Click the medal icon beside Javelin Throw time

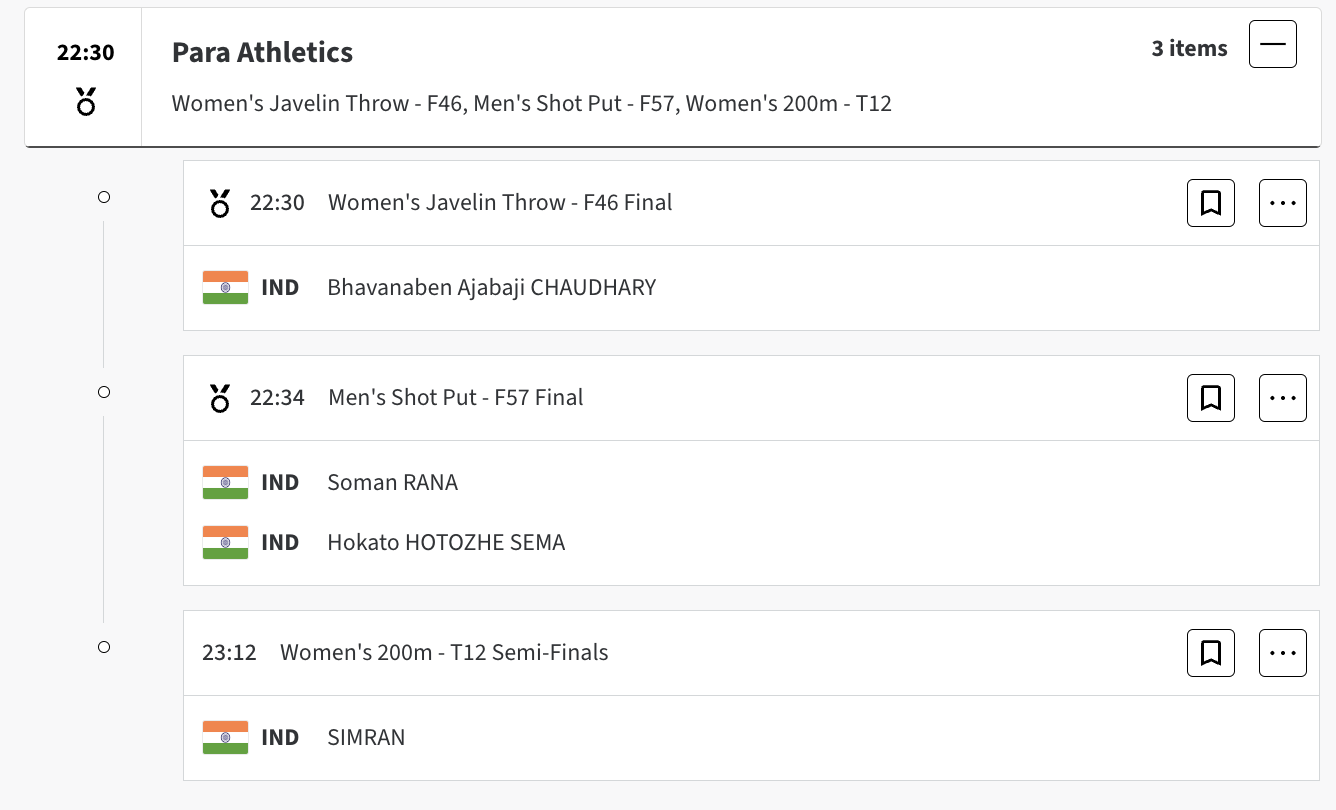(x=220, y=203)
